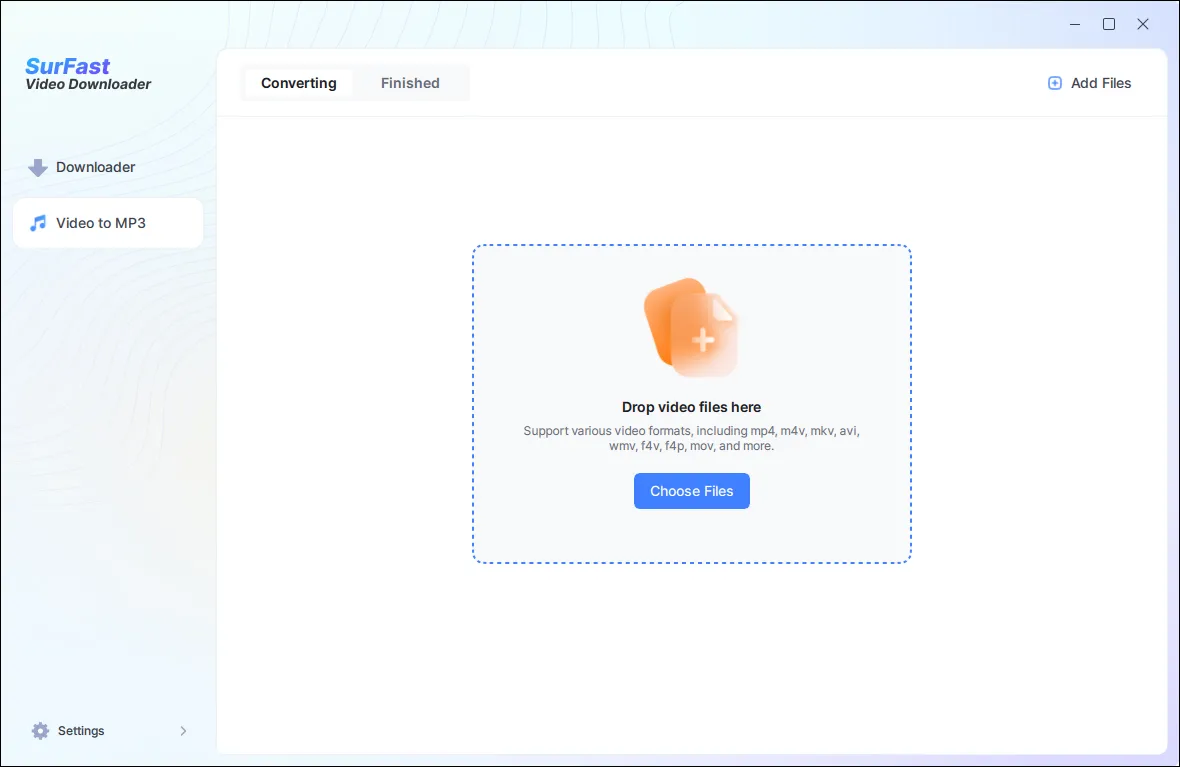Click the "Drop video files here" heading

[691, 407]
